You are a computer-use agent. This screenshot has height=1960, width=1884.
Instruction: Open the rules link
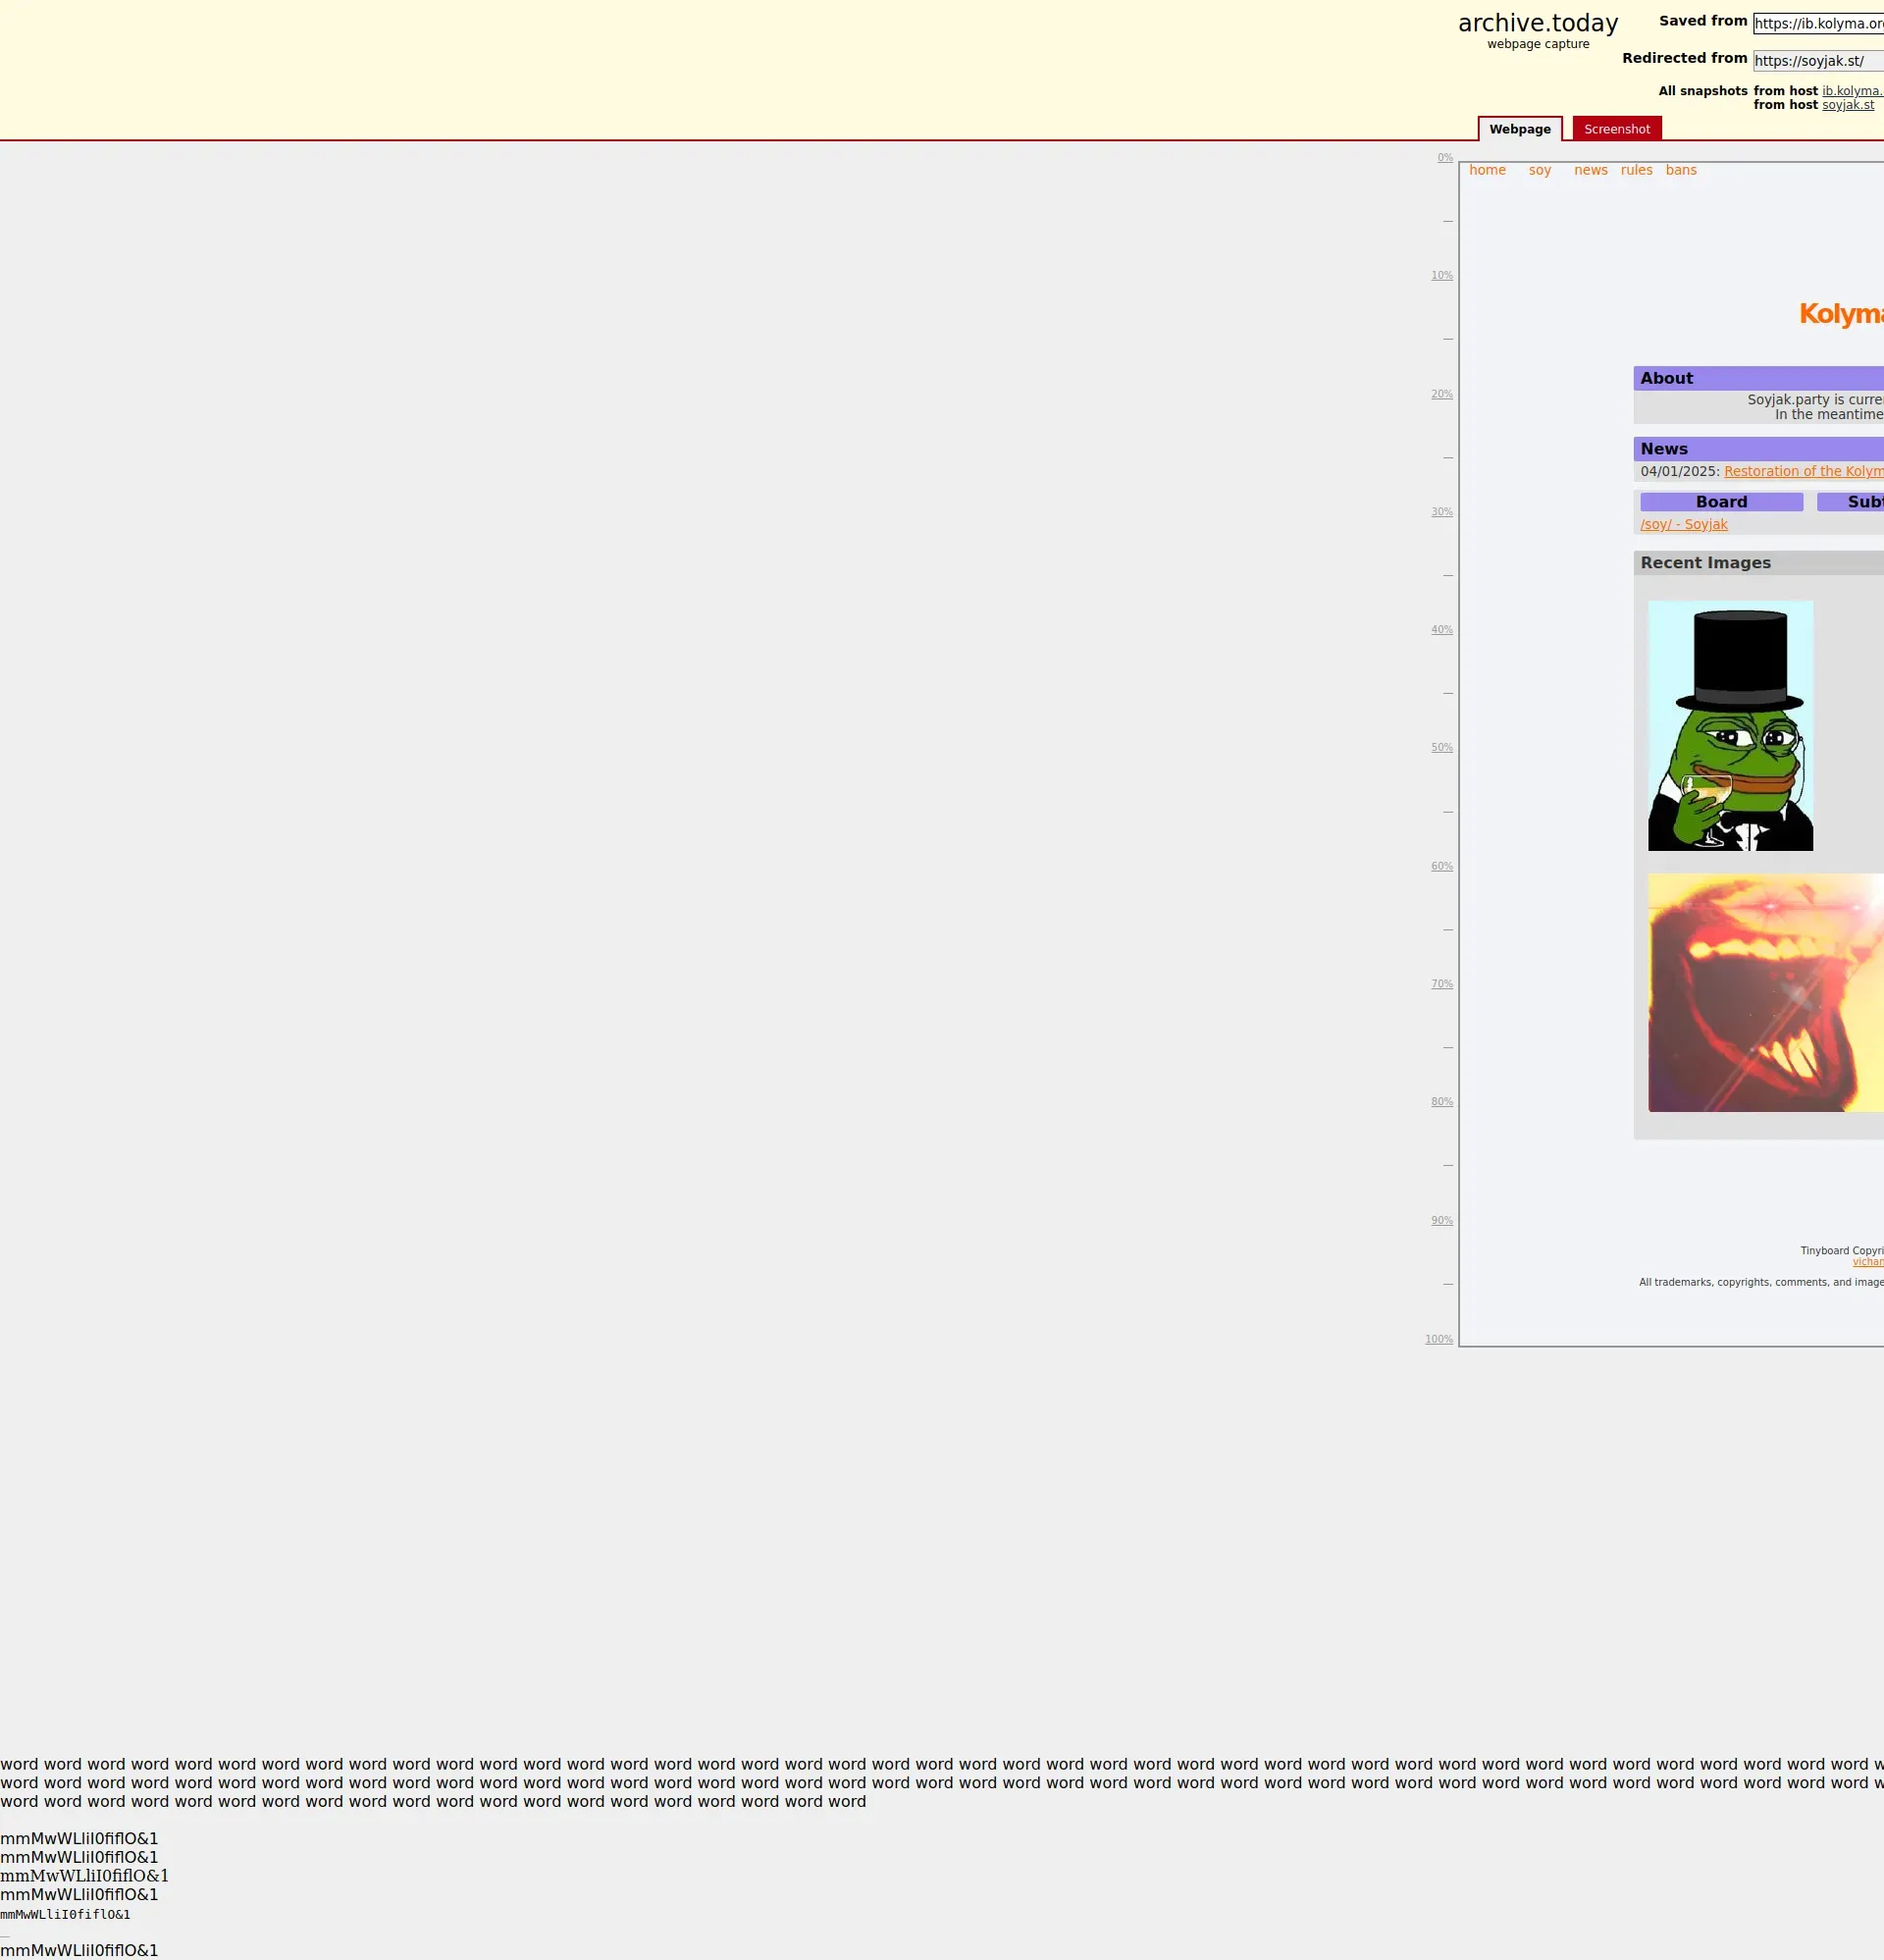tap(1636, 170)
